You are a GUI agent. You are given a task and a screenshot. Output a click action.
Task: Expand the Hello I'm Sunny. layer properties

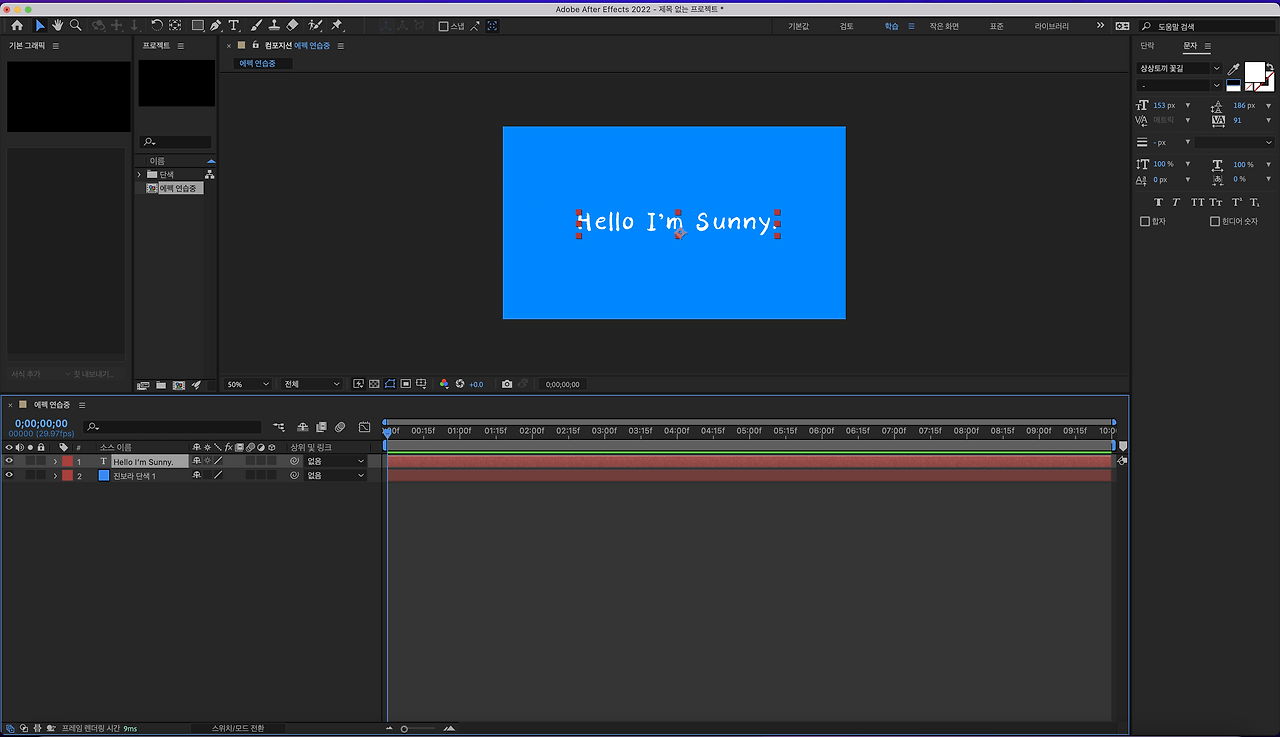55,461
